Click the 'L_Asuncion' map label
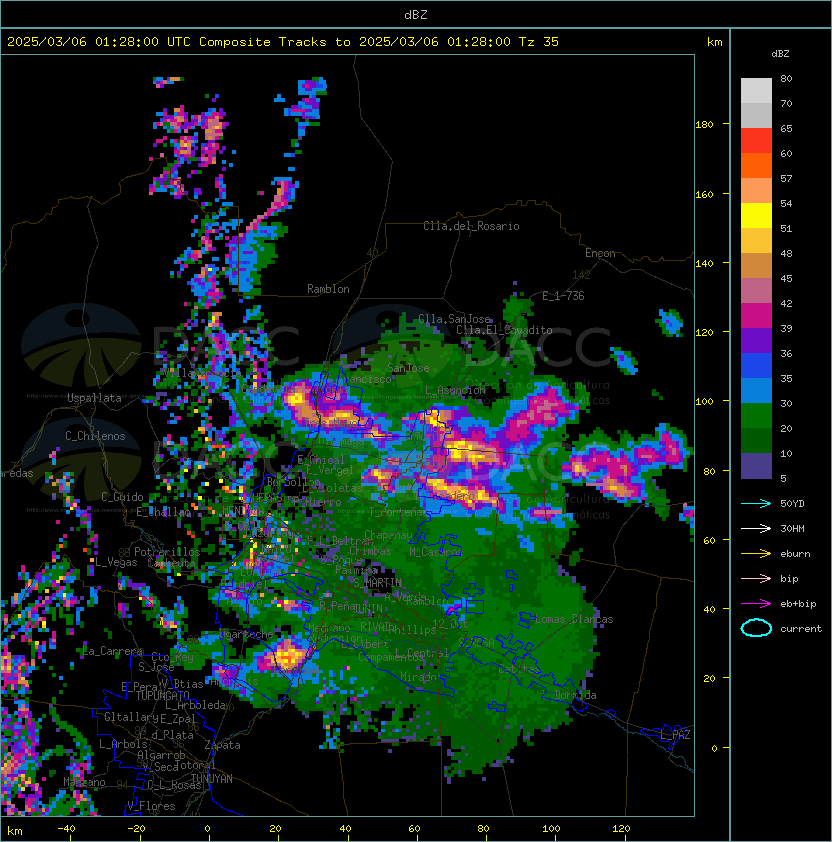Viewport: 832px width, 842px height. click(x=455, y=390)
